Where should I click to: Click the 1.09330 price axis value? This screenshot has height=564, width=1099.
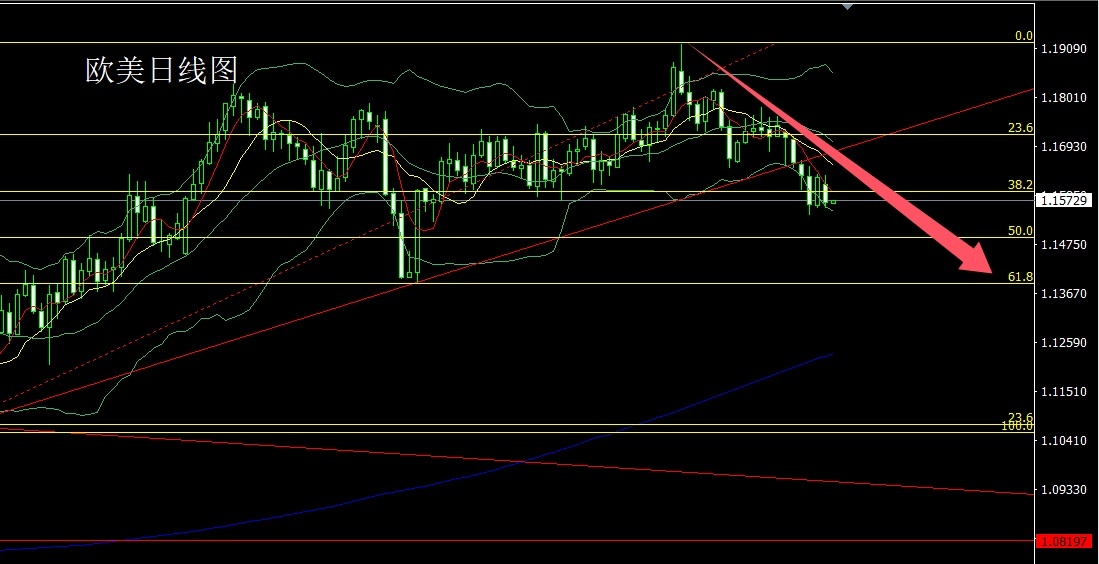[1064, 490]
